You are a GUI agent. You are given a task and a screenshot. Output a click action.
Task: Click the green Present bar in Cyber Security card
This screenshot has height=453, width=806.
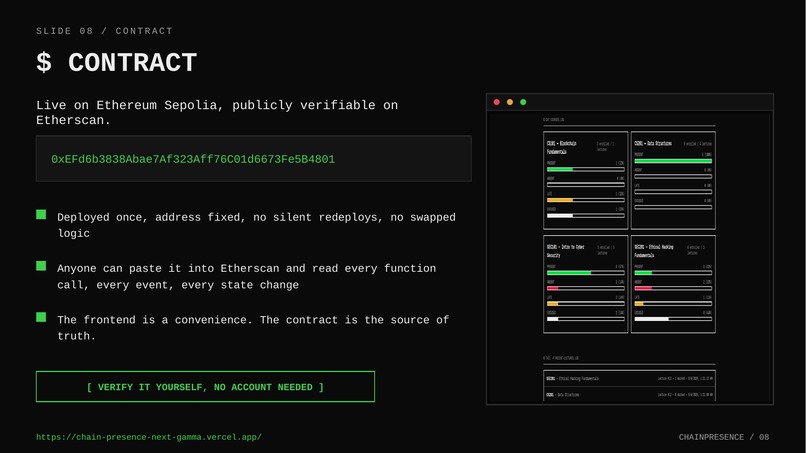[x=585, y=273]
